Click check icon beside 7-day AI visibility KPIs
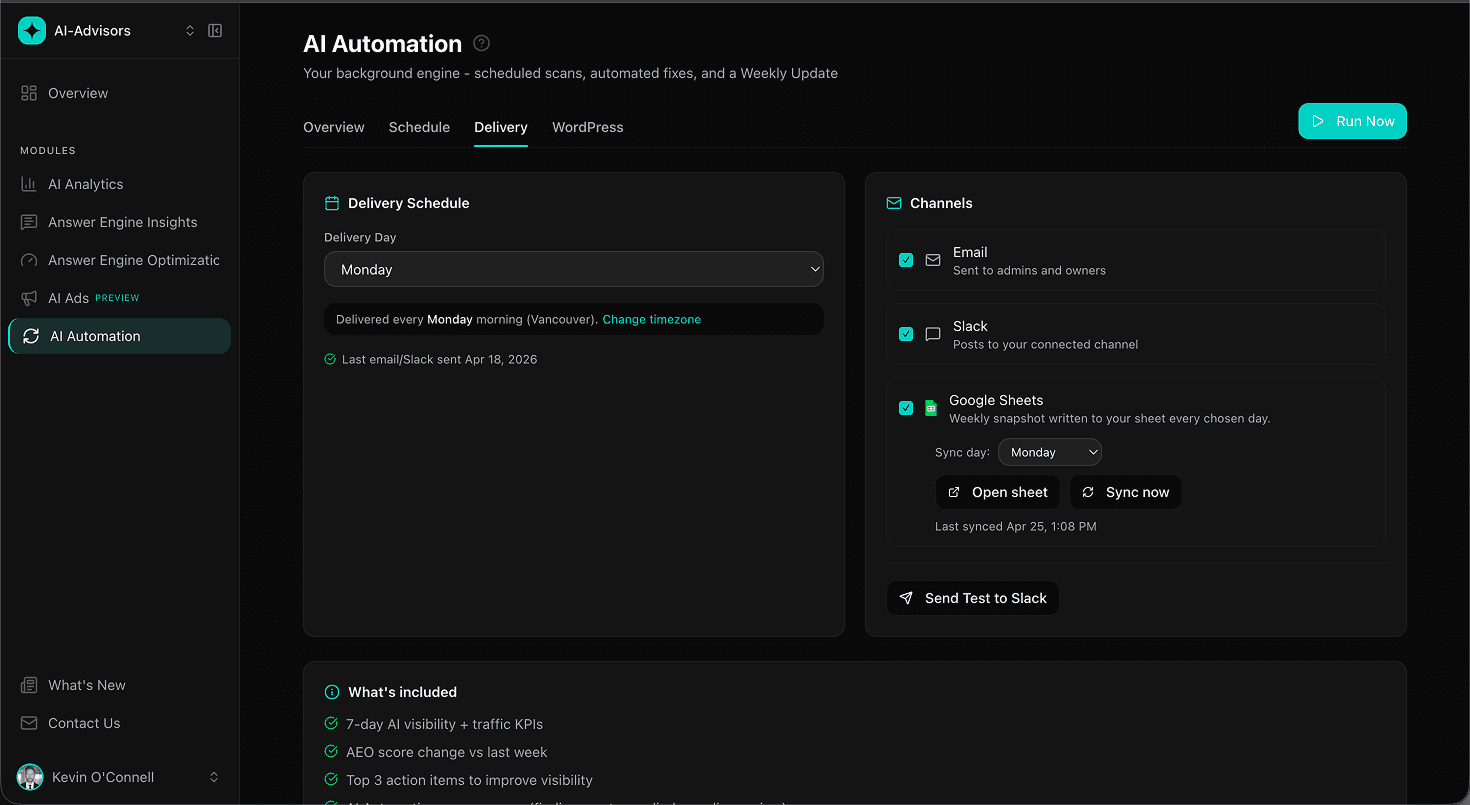Viewport: 1470px width, 805px height. [x=331, y=723]
